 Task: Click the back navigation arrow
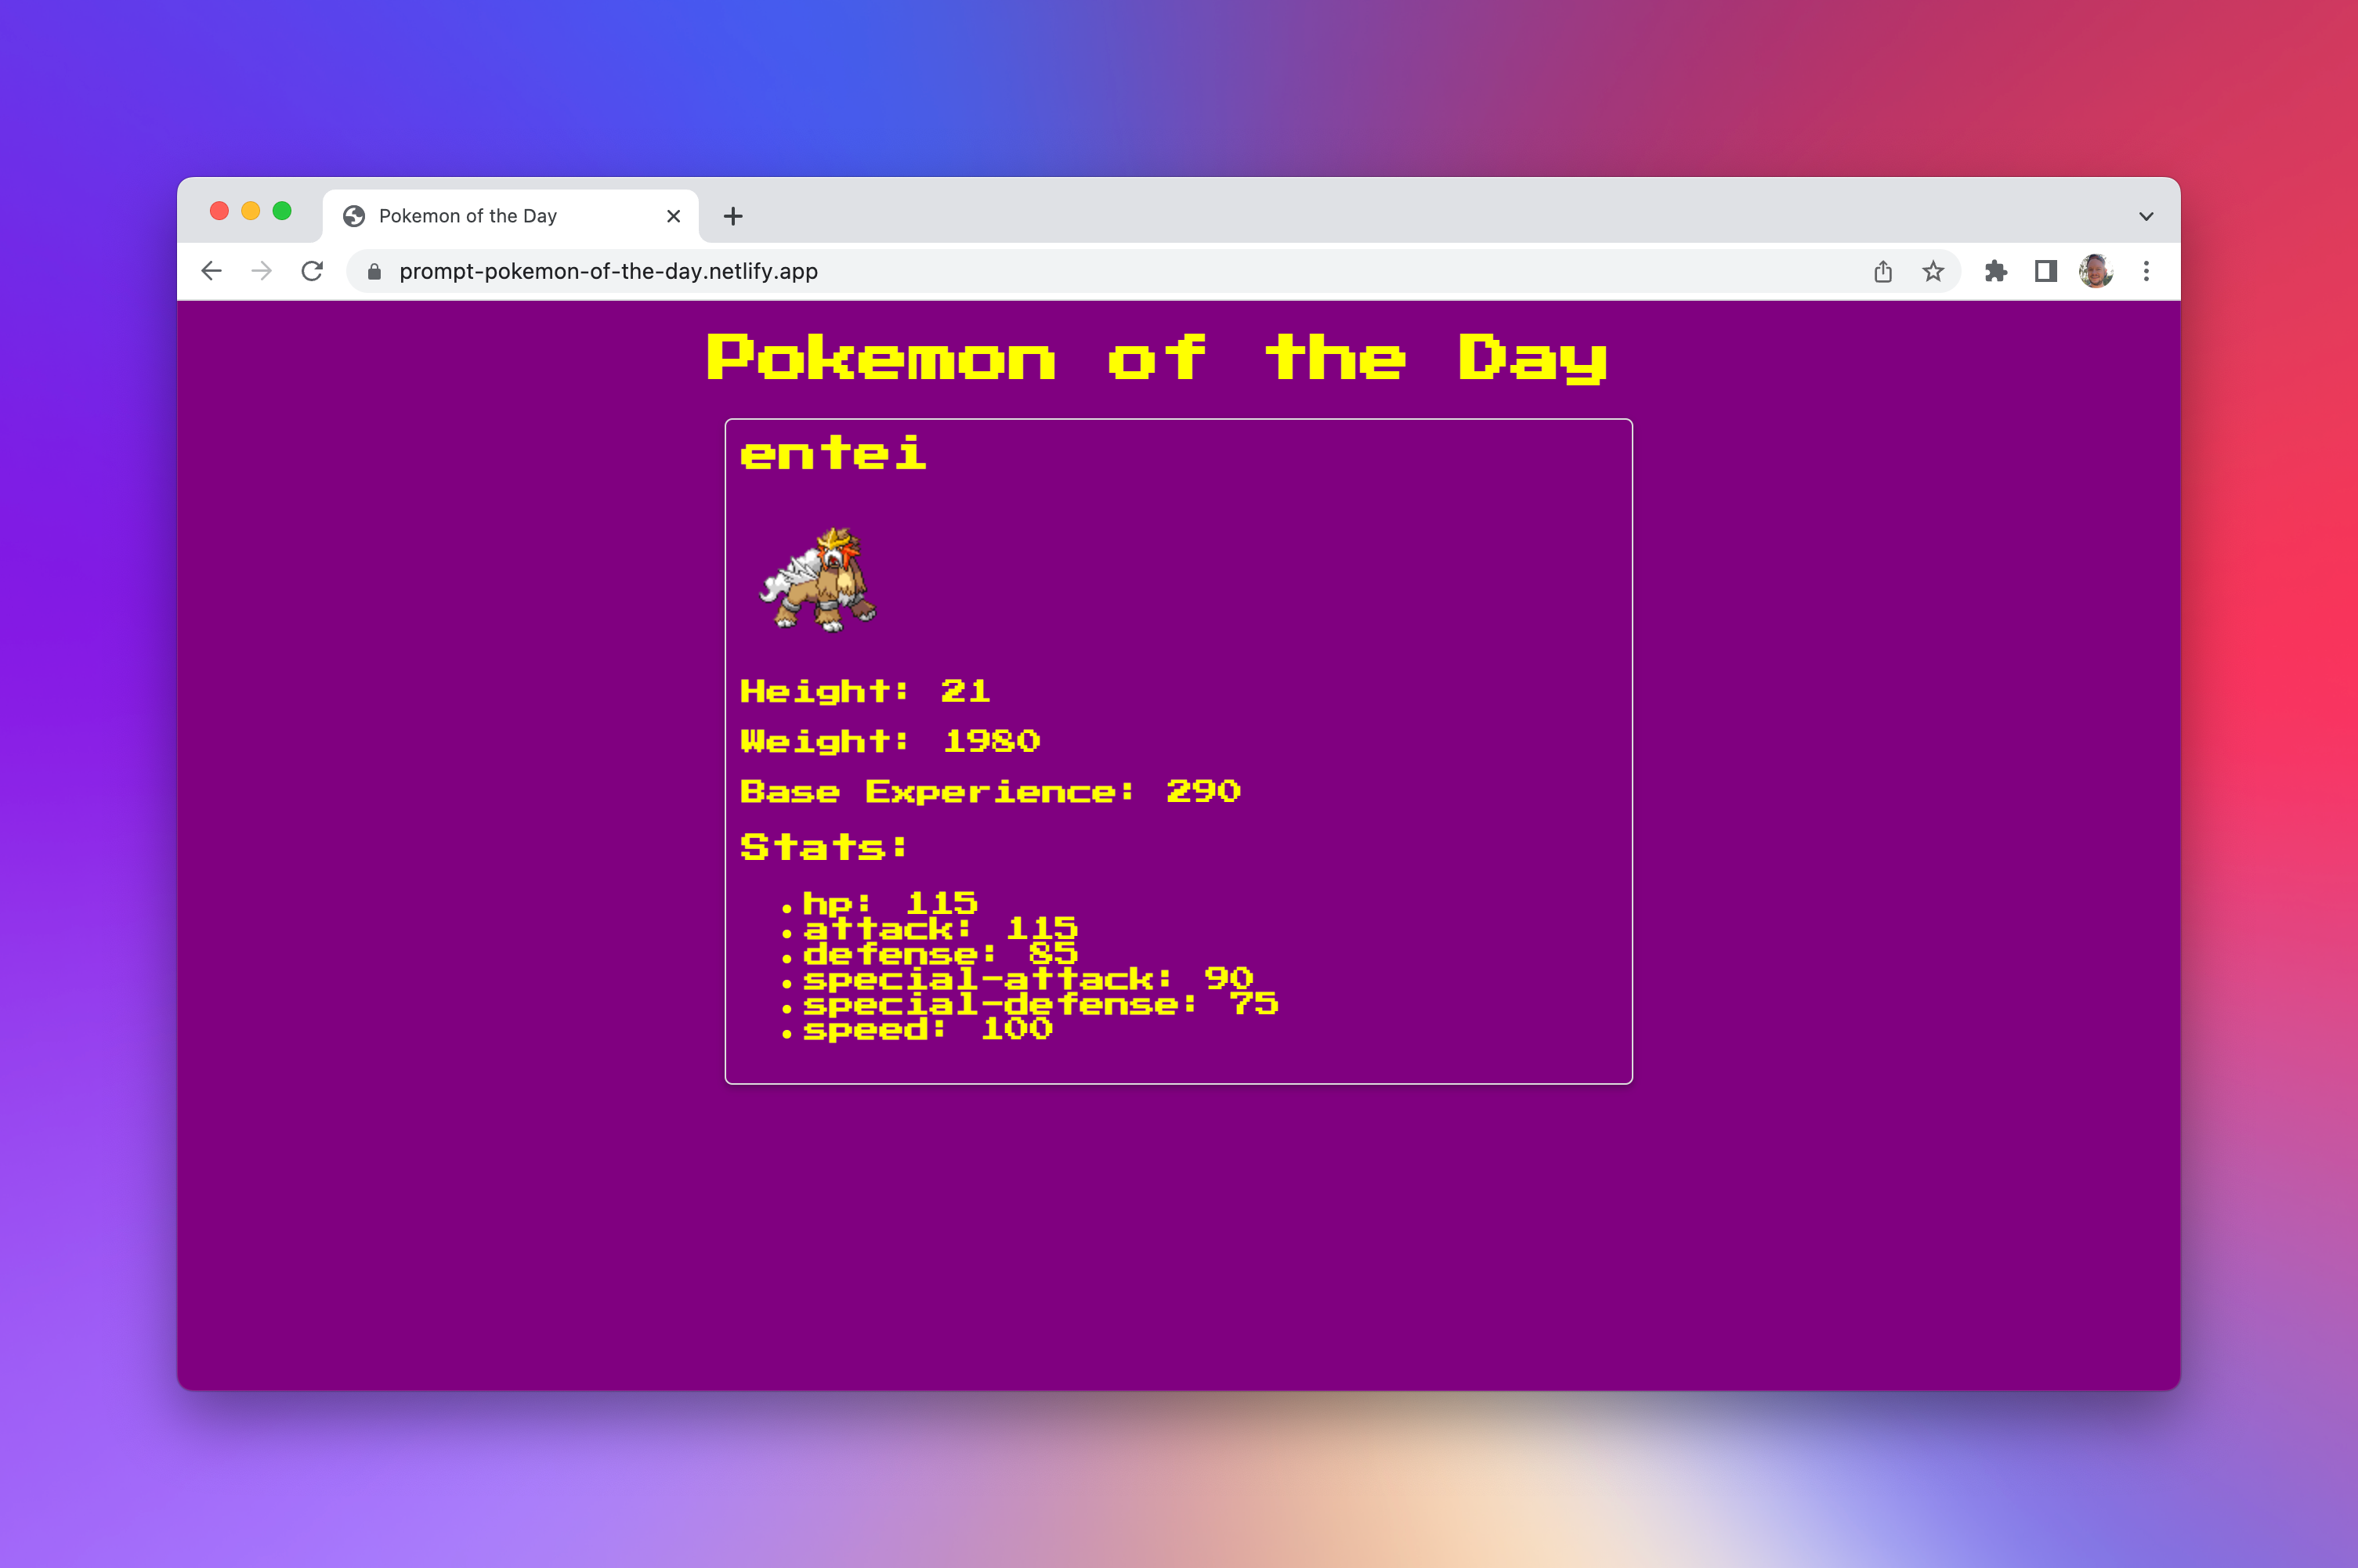[210, 271]
